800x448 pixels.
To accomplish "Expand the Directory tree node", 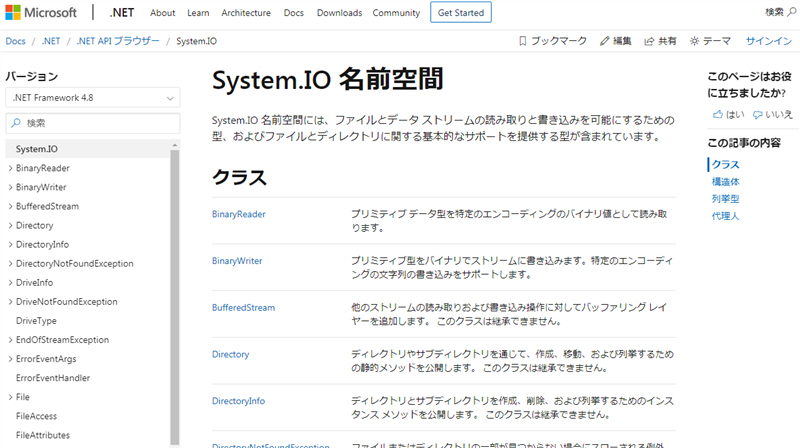I will [x=10, y=225].
